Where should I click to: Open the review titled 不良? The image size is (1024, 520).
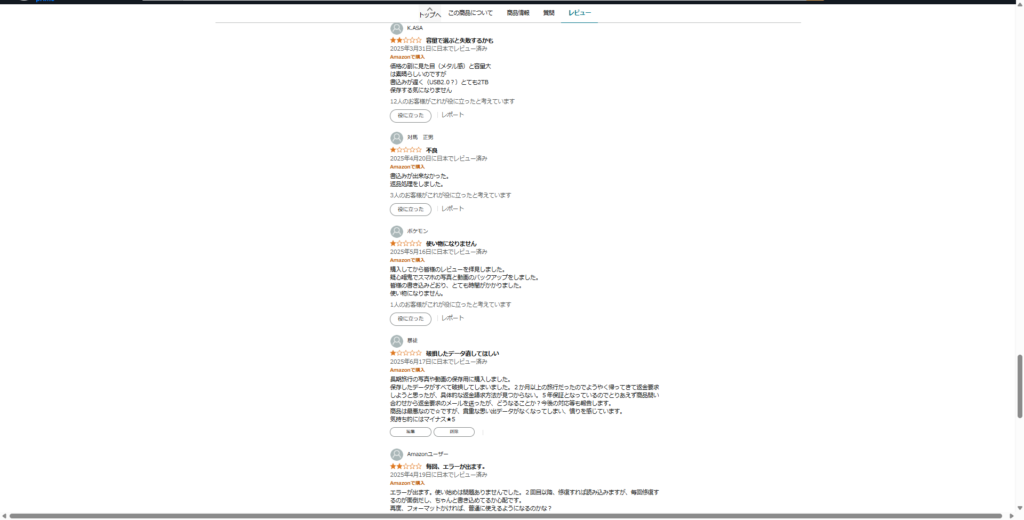(x=432, y=150)
